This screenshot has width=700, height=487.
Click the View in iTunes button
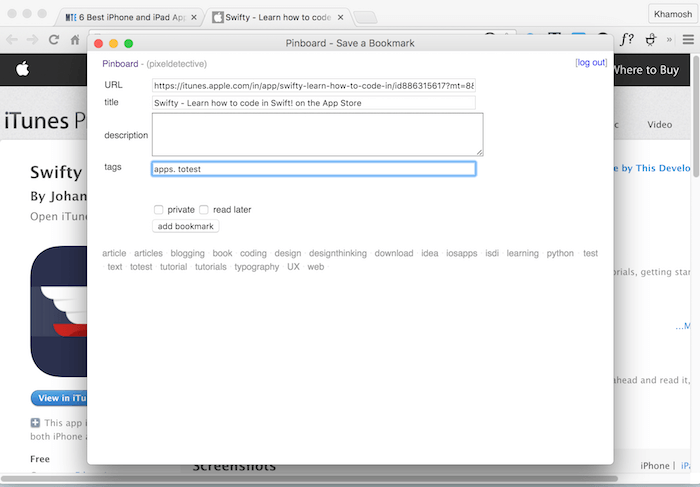tap(59, 398)
